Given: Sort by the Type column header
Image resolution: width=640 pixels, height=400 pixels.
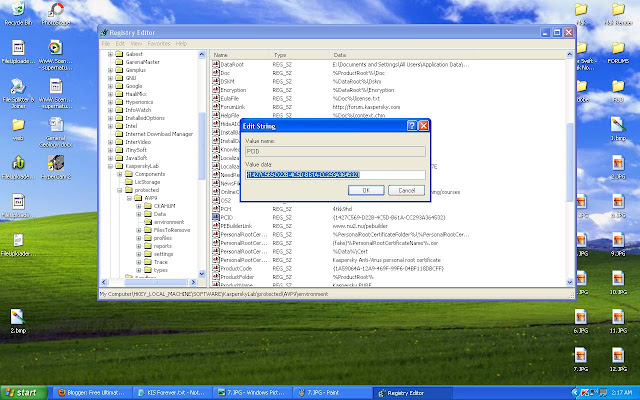Looking at the screenshot, I should [x=299, y=55].
